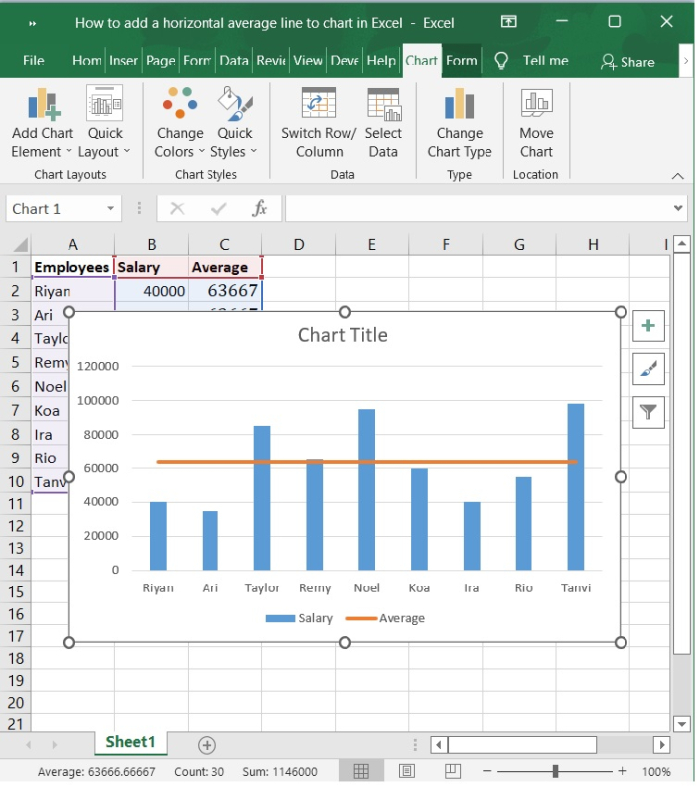Viewport: 700px width, 787px height.
Task: Click the Change Colors palette icon
Action: [180, 105]
